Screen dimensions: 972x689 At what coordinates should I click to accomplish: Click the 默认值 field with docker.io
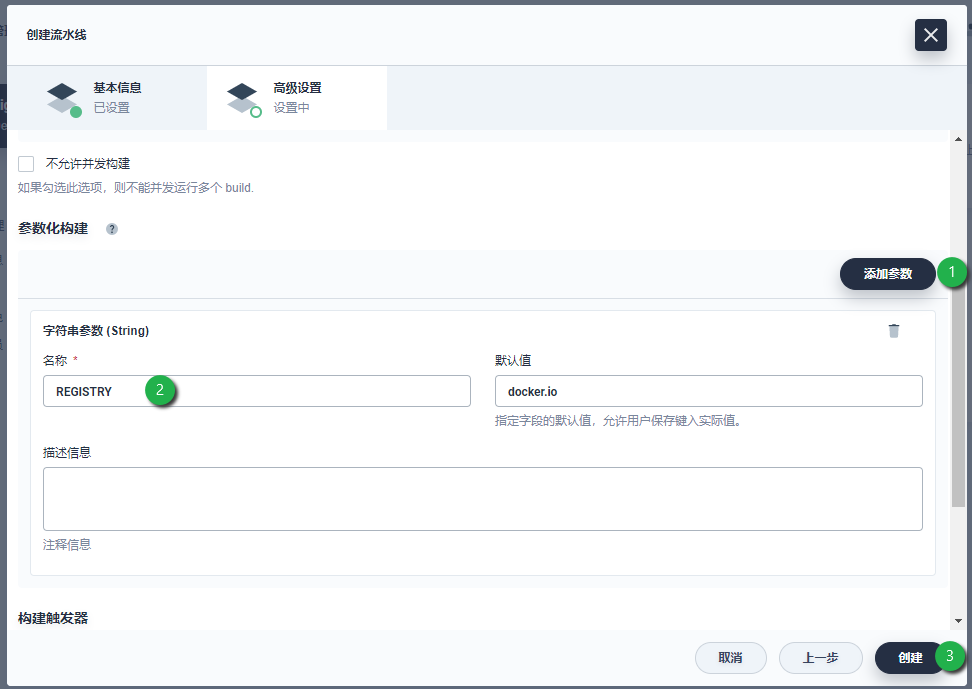coord(709,391)
